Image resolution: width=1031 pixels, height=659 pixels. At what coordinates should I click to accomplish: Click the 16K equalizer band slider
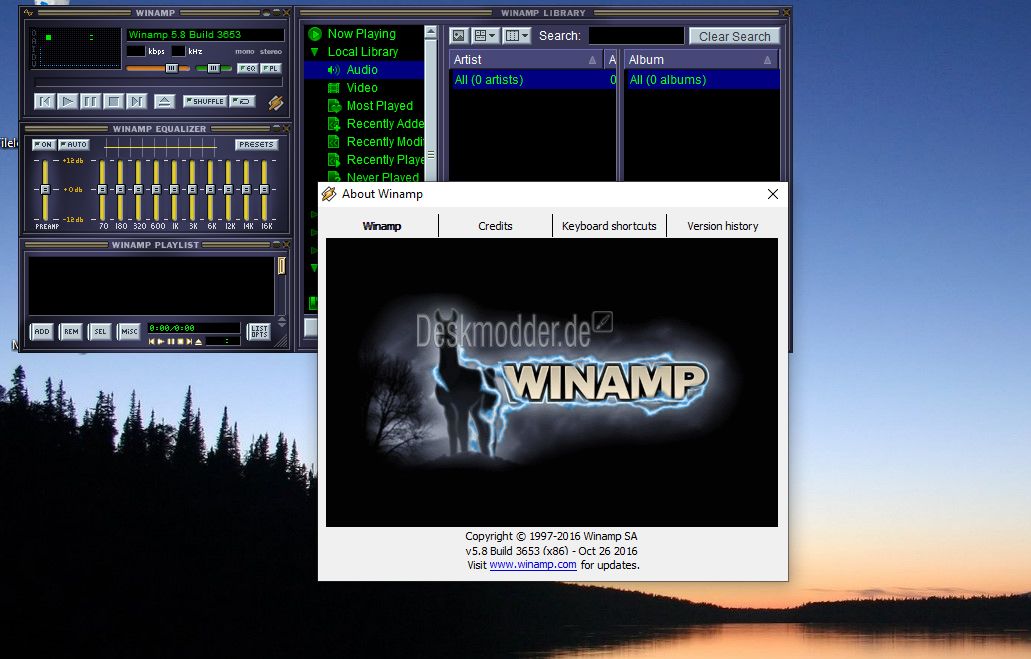click(x=264, y=189)
